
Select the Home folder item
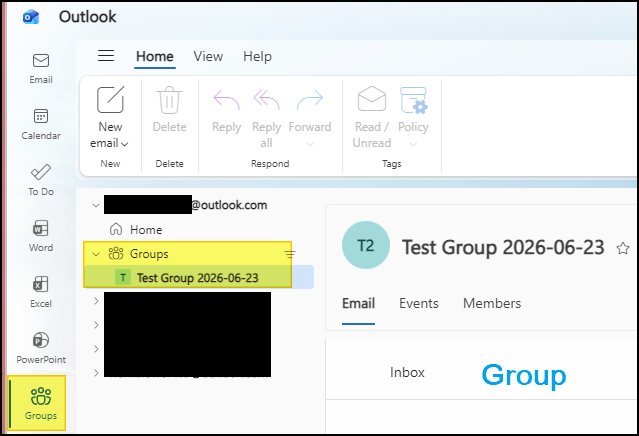tap(146, 230)
